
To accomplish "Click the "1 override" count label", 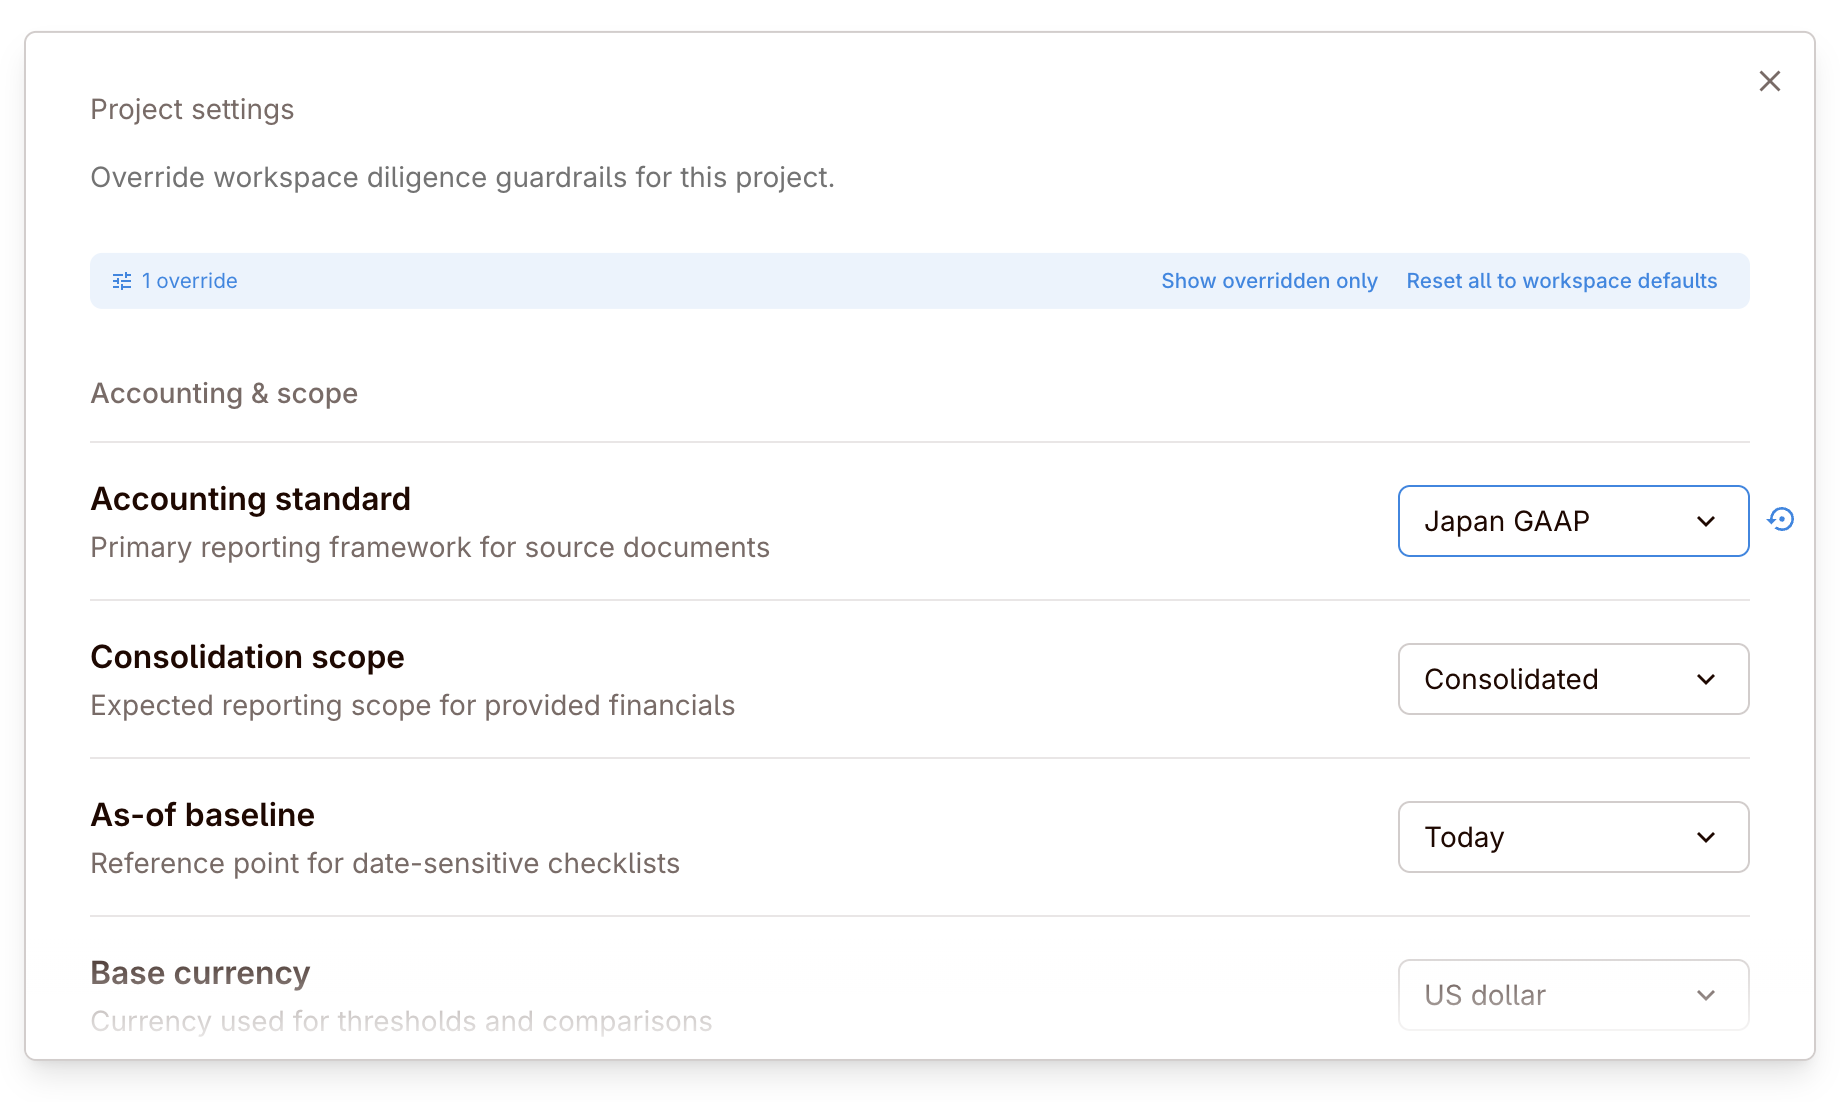I will tap(190, 281).
